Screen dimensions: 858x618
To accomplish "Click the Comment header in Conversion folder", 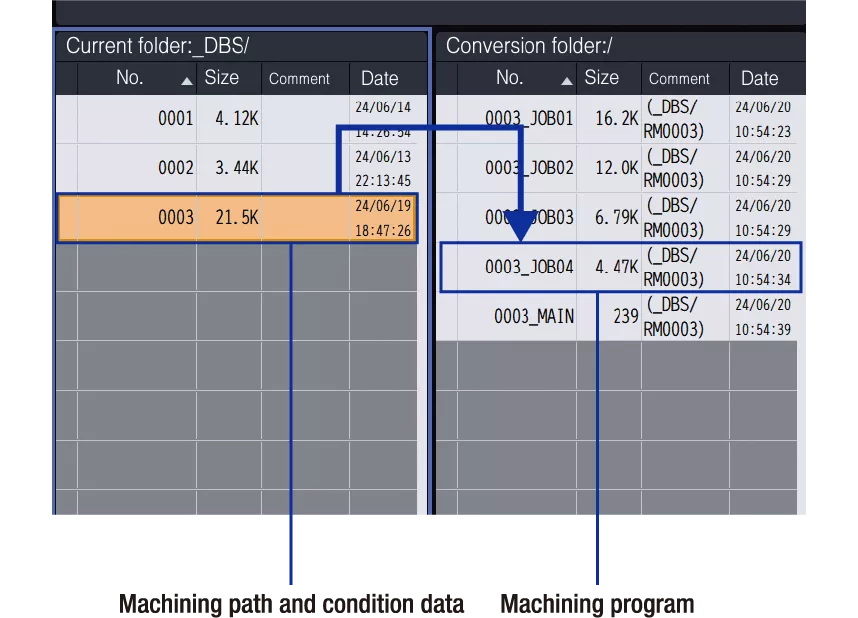I will [x=679, y=79].
